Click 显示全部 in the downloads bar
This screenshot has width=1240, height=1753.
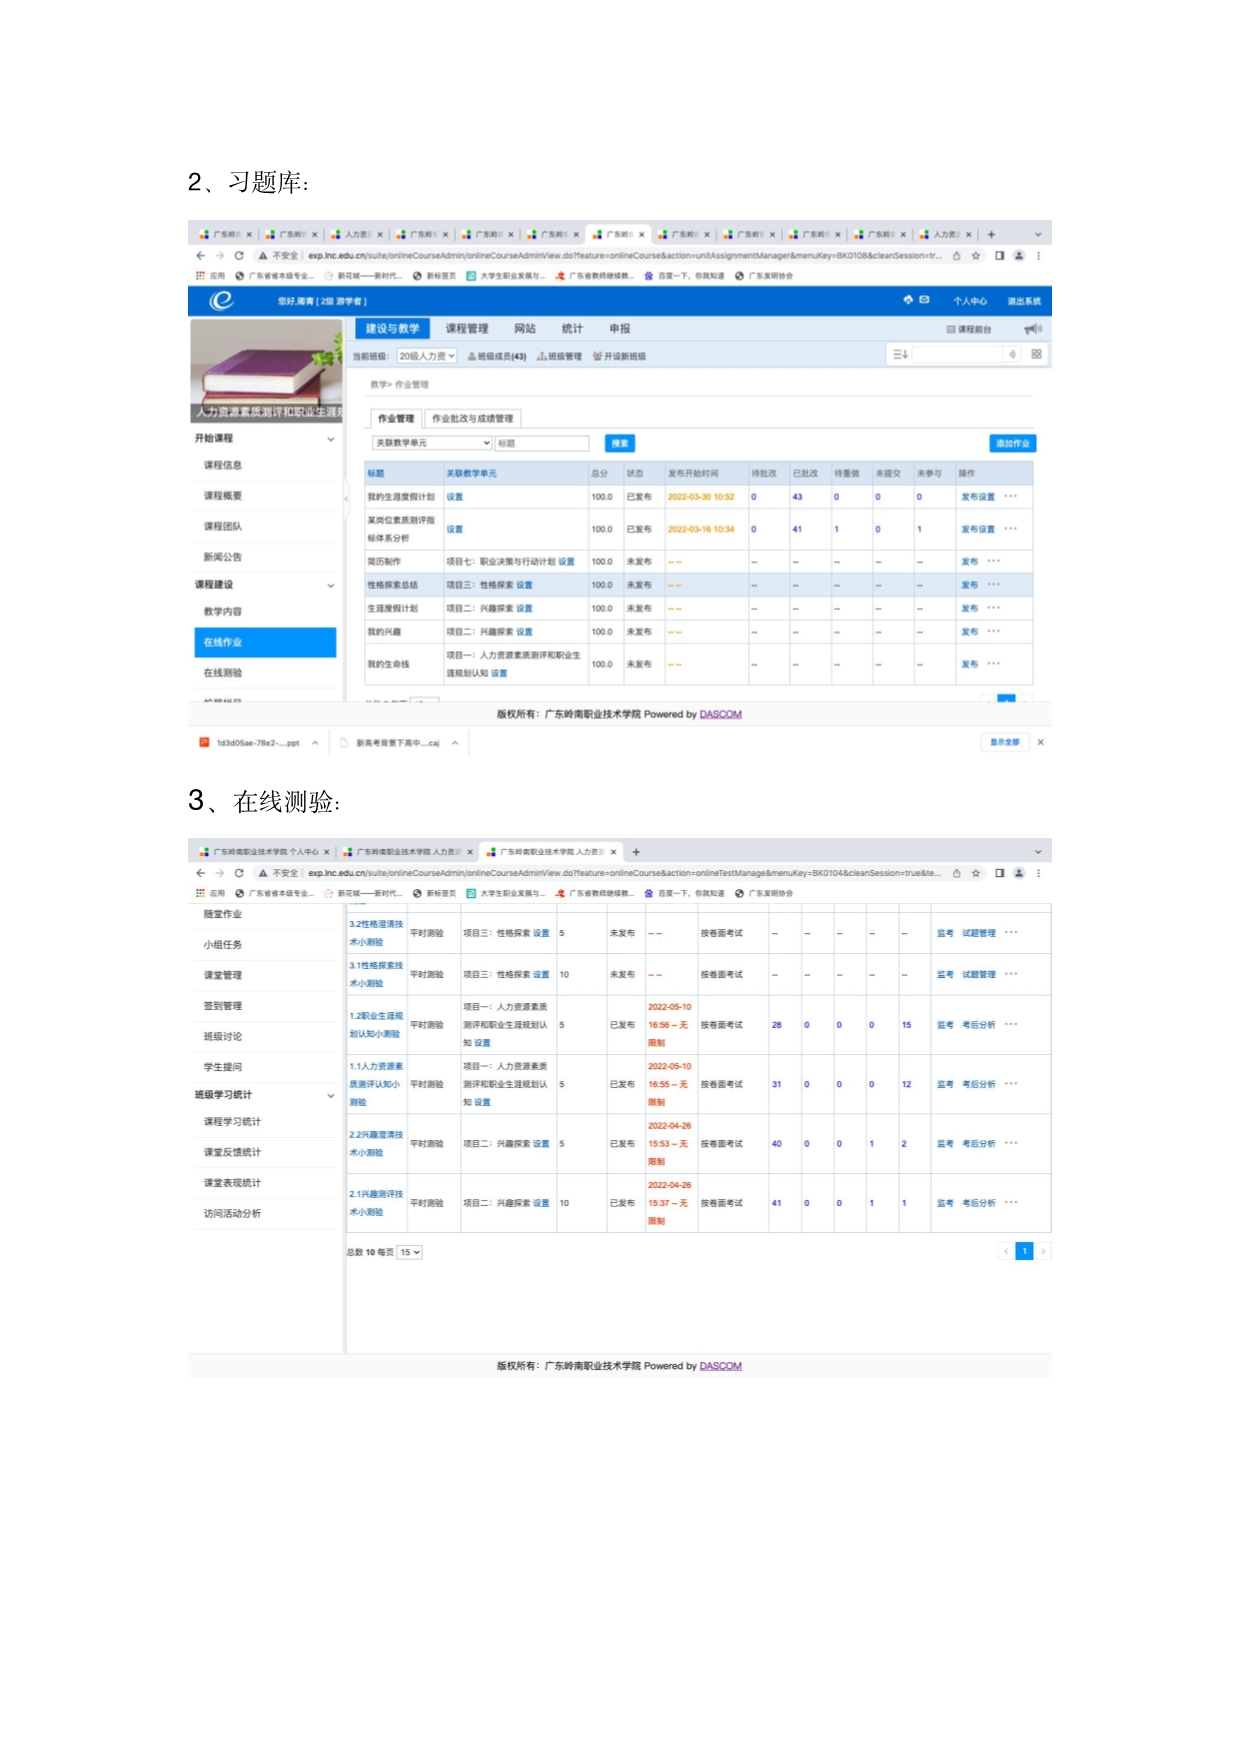[x=1005, y=742]
